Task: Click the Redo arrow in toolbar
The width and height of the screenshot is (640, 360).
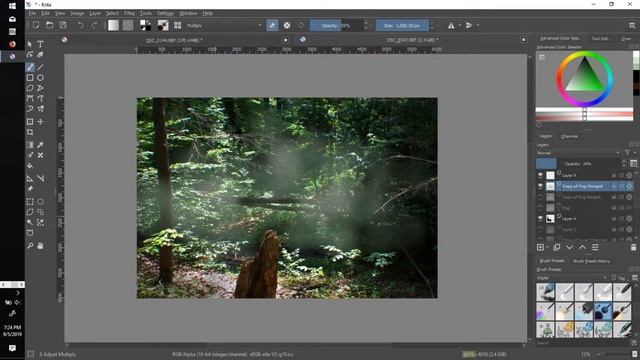Action: (x=94, y=25)
